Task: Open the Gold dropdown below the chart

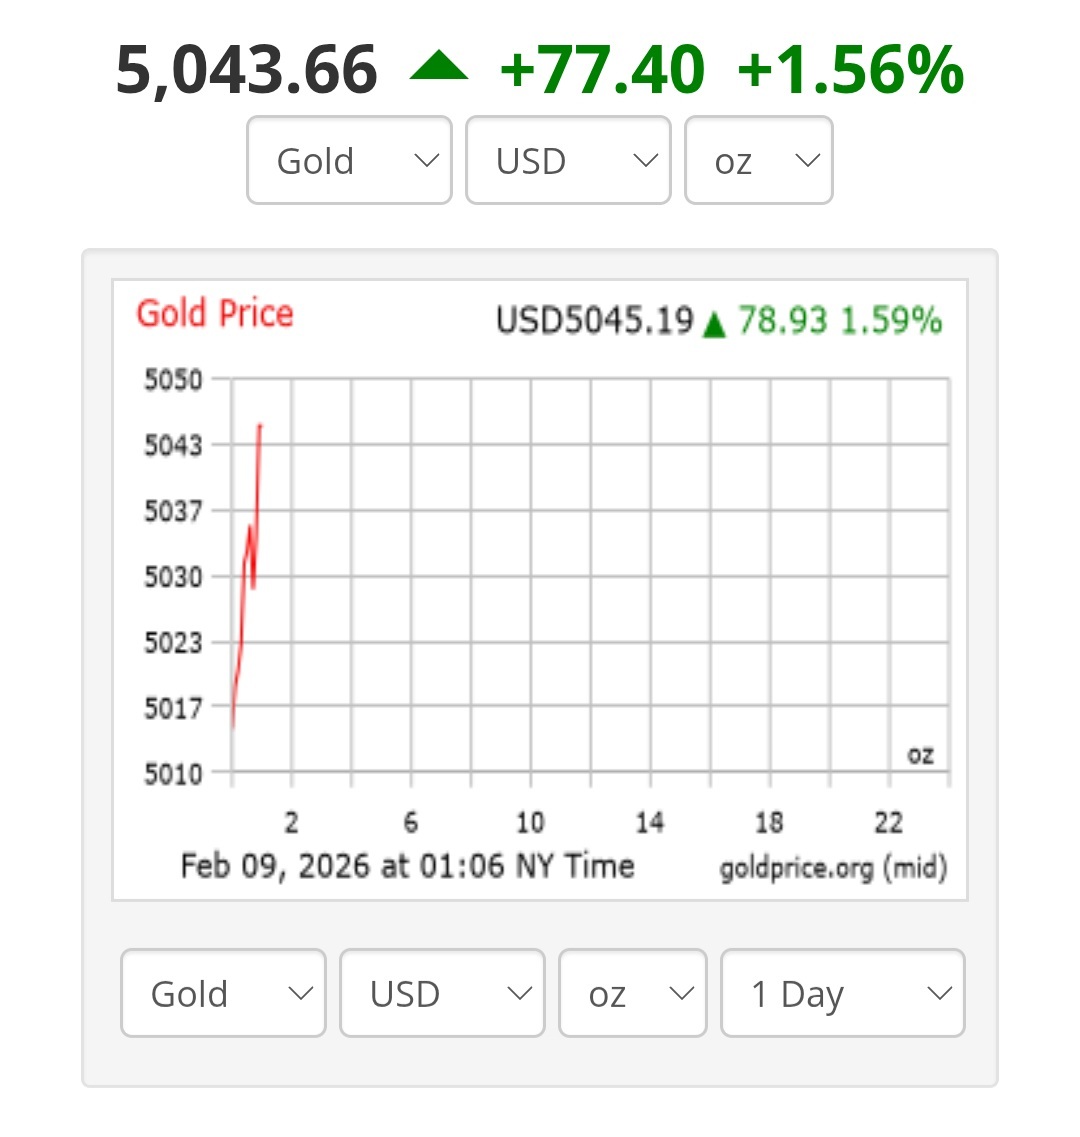Action: point(223,993)
